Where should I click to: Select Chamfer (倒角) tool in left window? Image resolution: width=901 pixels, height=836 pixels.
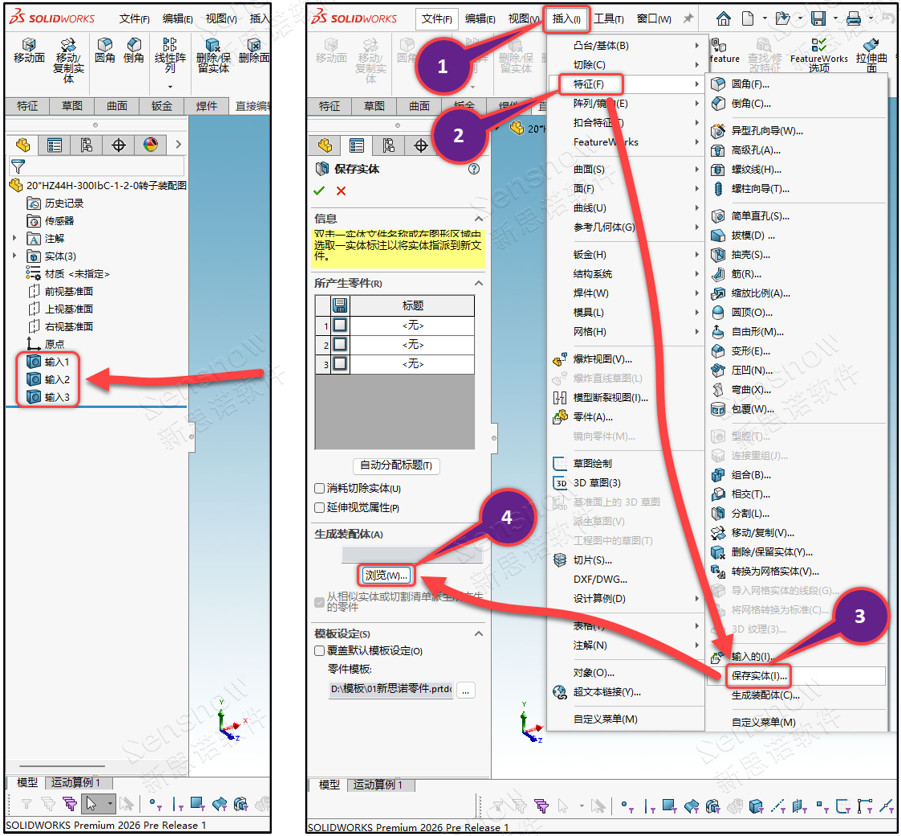[133, 45]
